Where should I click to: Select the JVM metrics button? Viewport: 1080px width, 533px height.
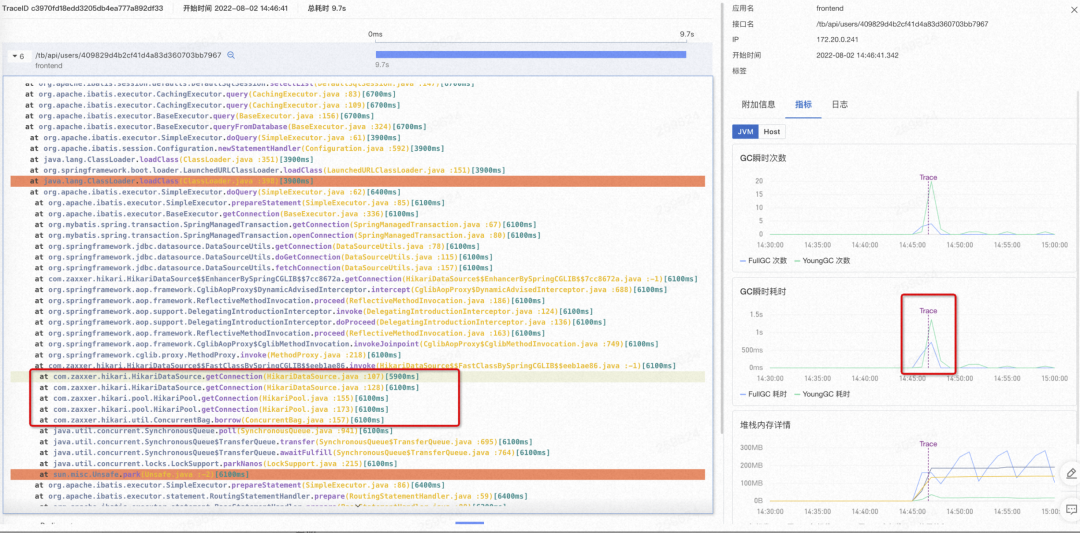[x=745, y=131]
